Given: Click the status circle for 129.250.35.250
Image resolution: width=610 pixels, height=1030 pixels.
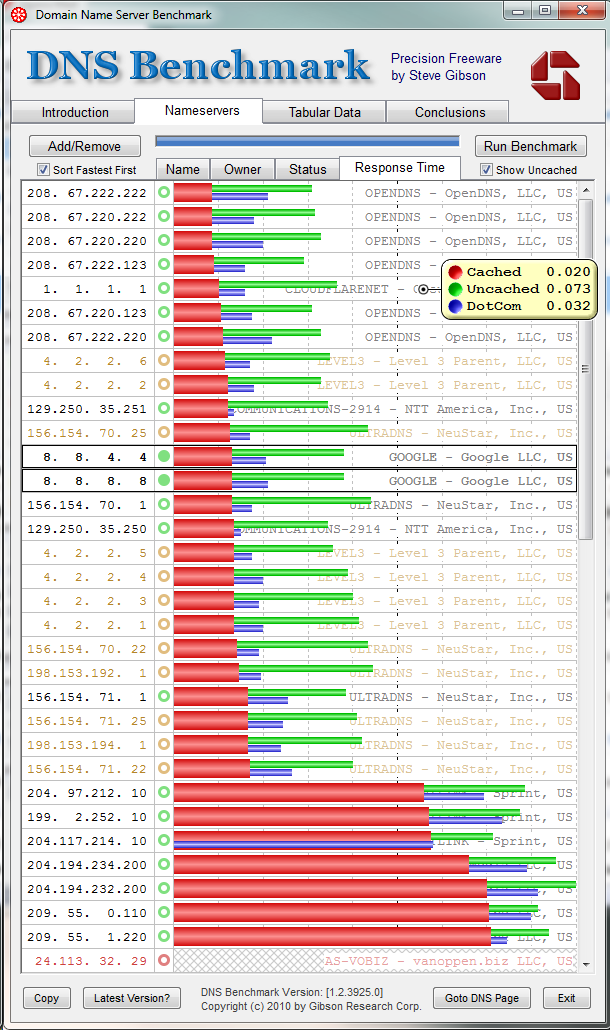Looking at the screenshot, I should (x=163, y=528).
